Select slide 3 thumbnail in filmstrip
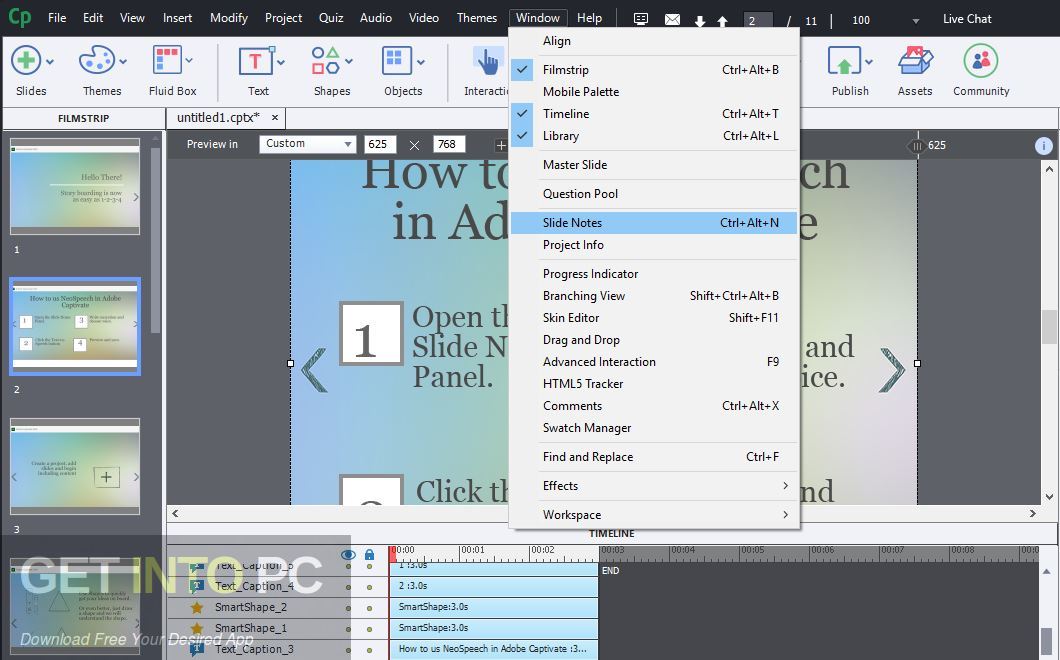Screen dimensions: 1060x660 point(75,467)
